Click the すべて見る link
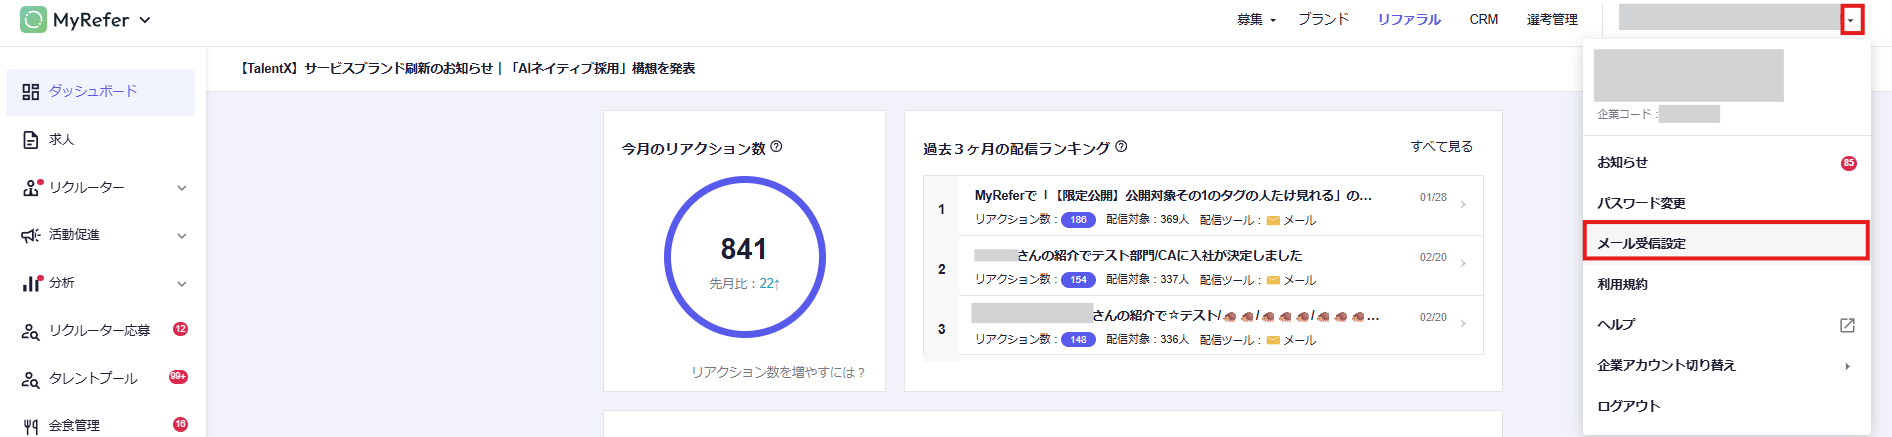Image resolution: width=1892 pixels, height=437 pixels. click(1441, 147)
